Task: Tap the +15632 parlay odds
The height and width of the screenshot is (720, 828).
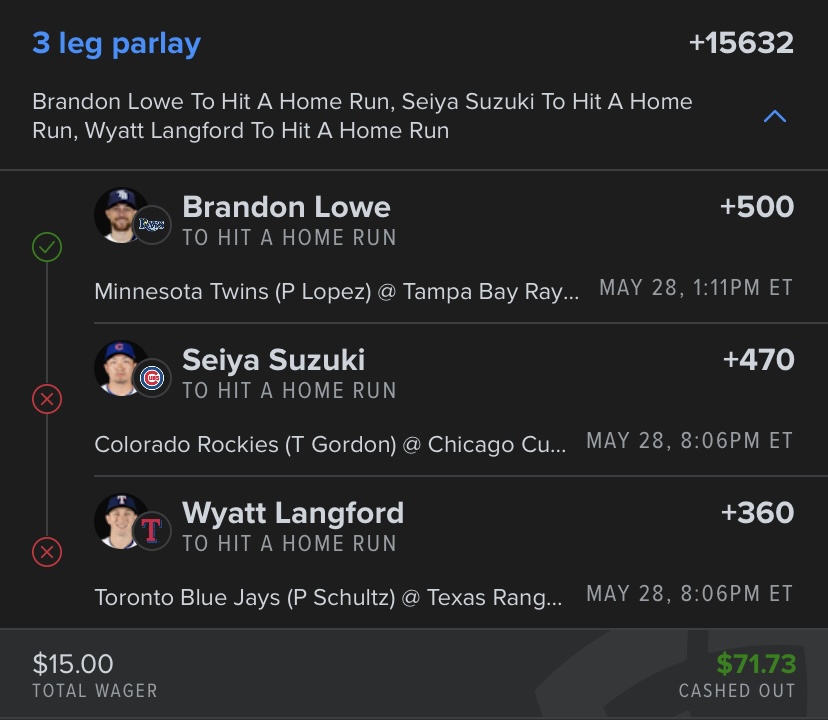Action: pyautogui.click(x=741, y=44)
